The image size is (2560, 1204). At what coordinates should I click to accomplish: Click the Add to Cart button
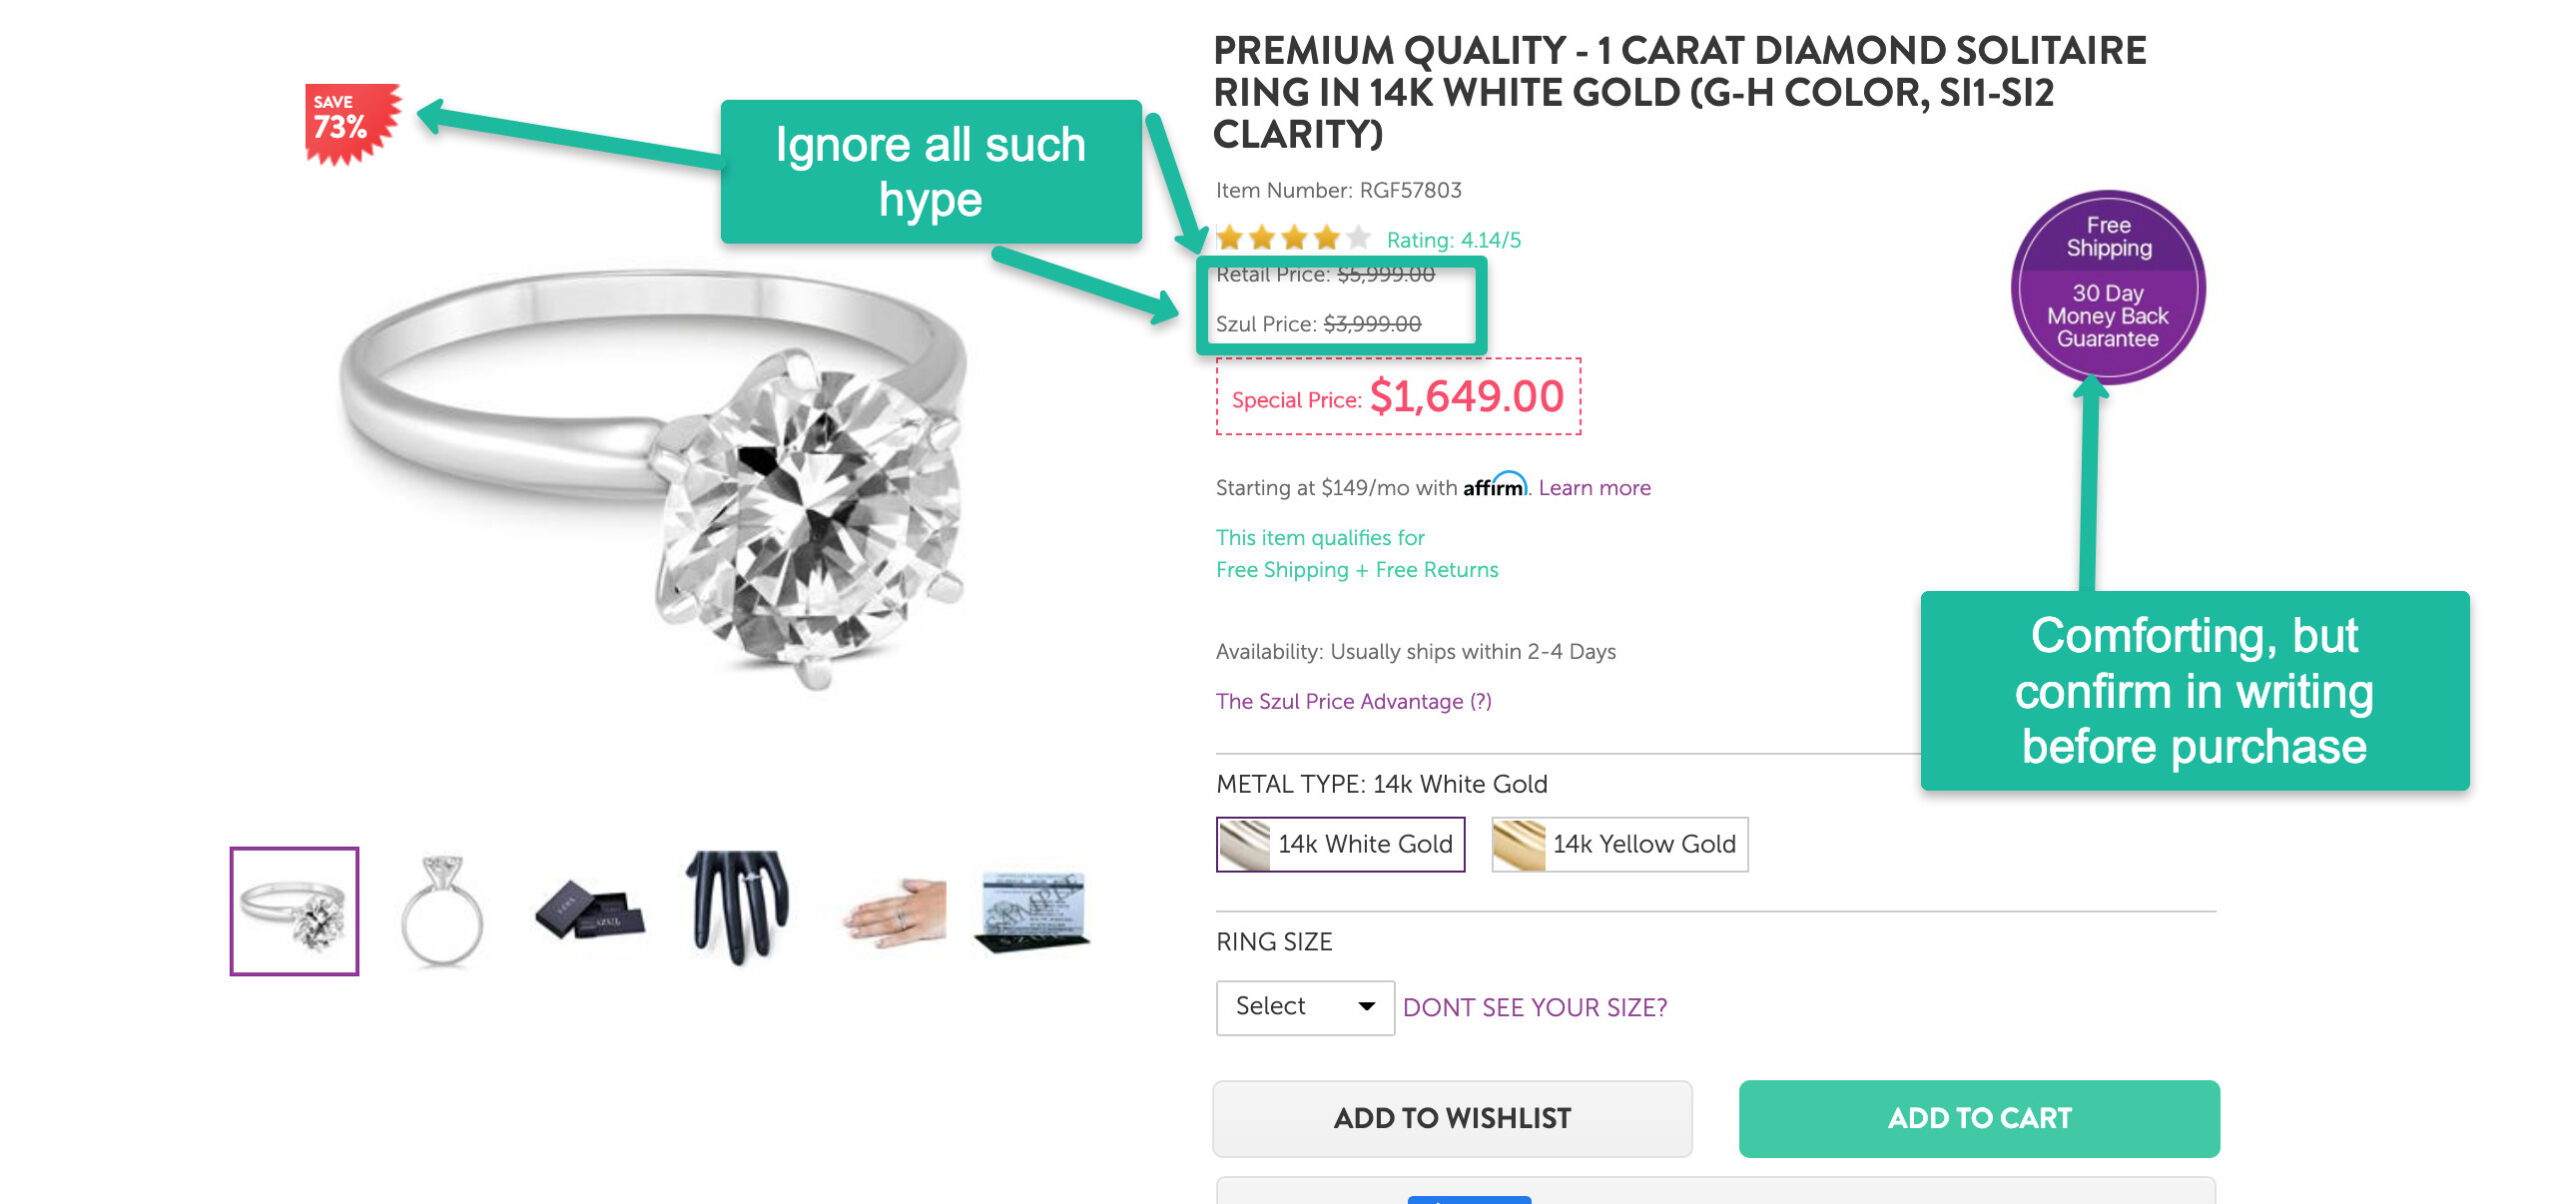click(1978, 1118)
